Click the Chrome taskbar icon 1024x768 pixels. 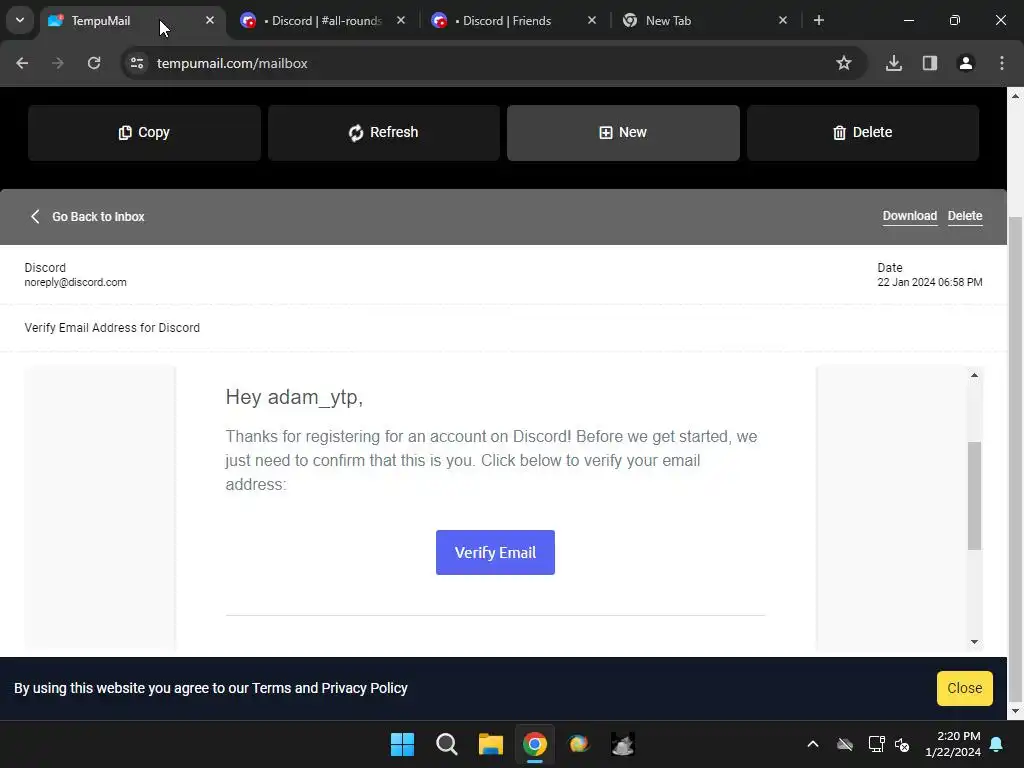tap(535, 744)
